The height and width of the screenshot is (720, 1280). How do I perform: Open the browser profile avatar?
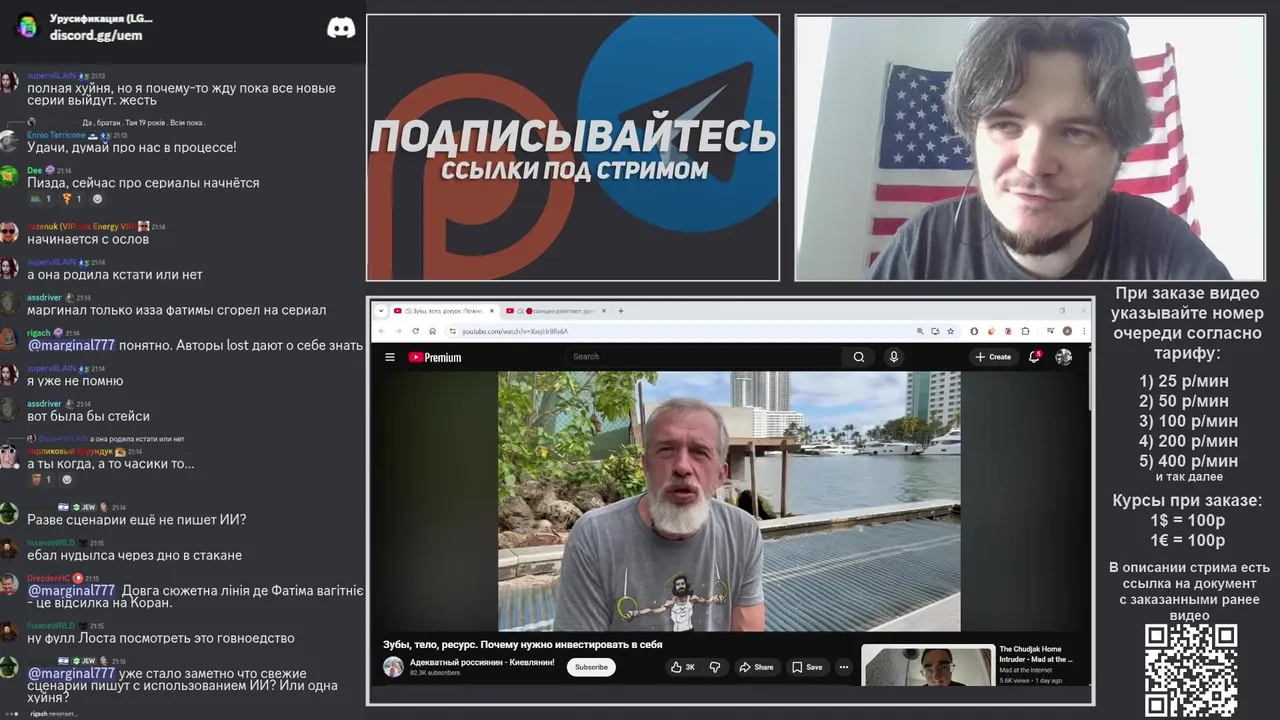coord(1067,331)
